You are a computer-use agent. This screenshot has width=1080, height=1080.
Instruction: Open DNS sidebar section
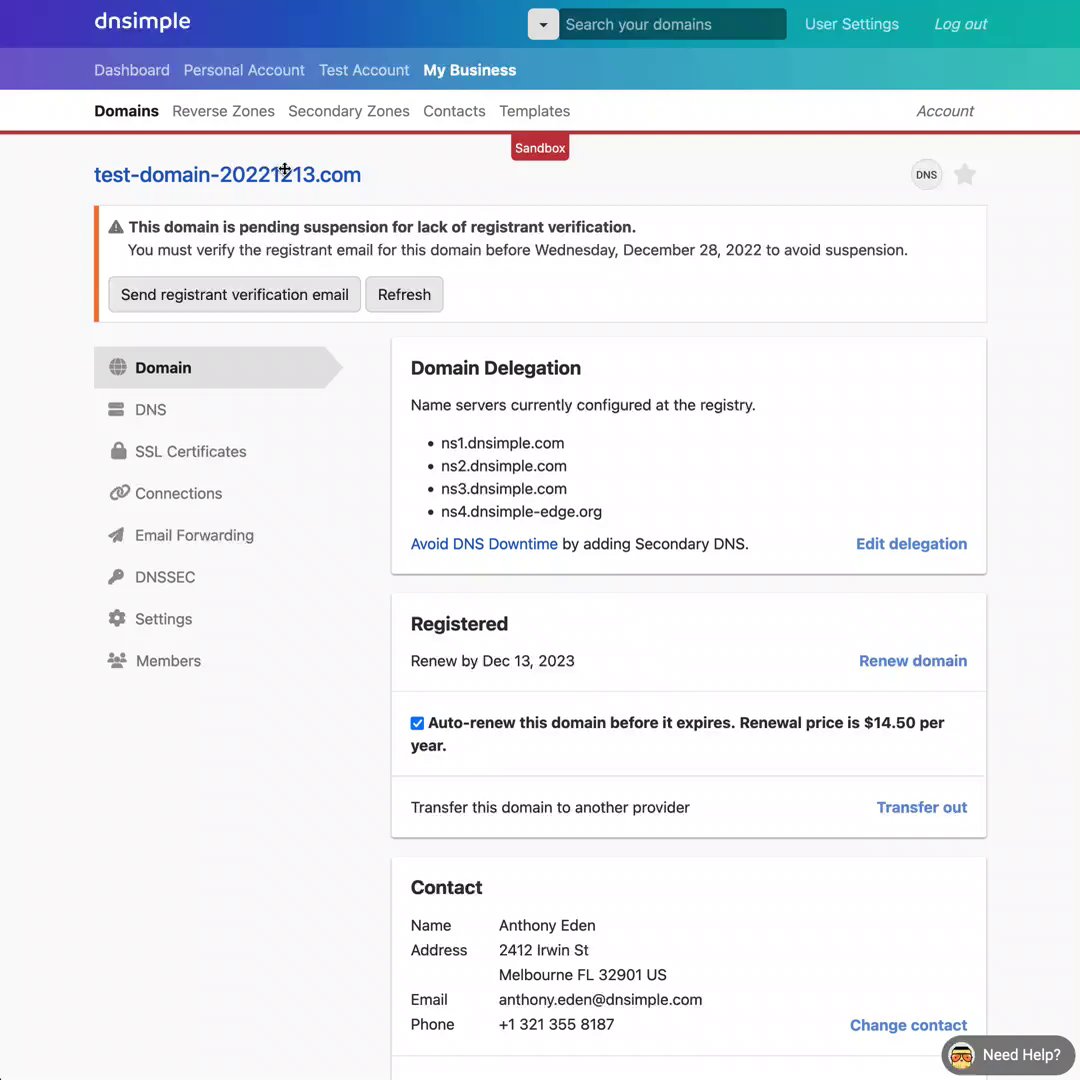[x=150, y=410]
